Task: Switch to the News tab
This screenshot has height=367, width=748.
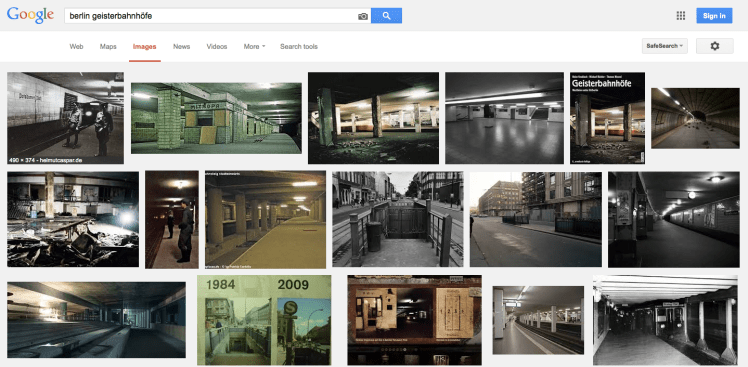Action: (x=181, y=47)
